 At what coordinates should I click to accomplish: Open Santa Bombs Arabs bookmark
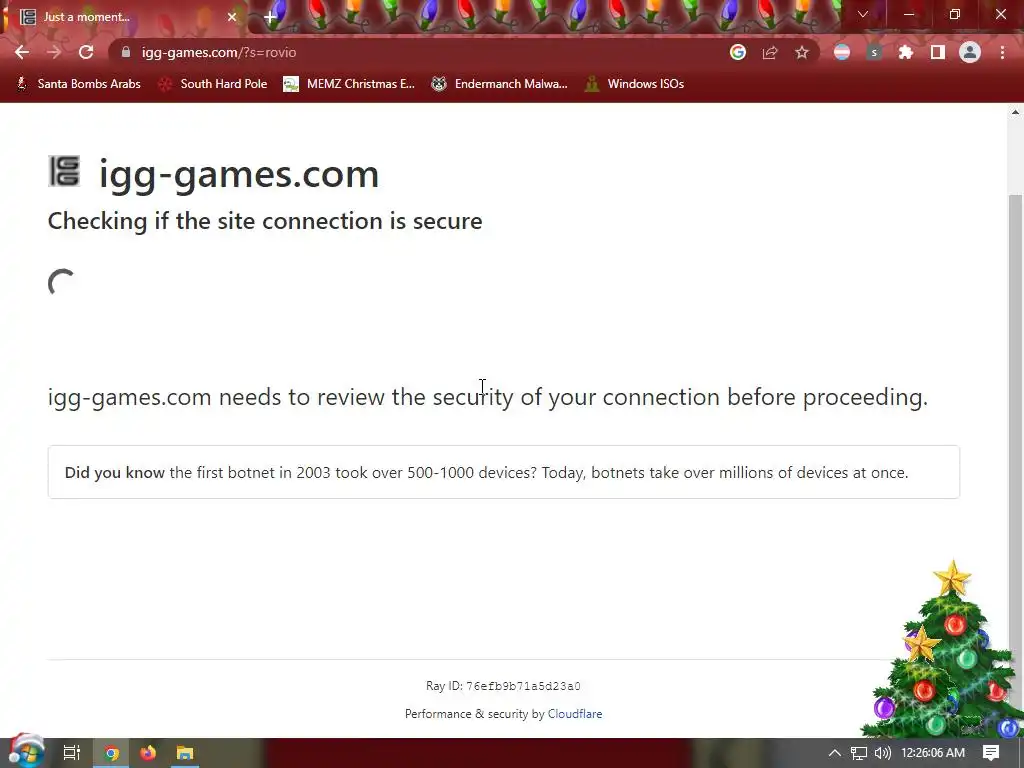point(78,84)
